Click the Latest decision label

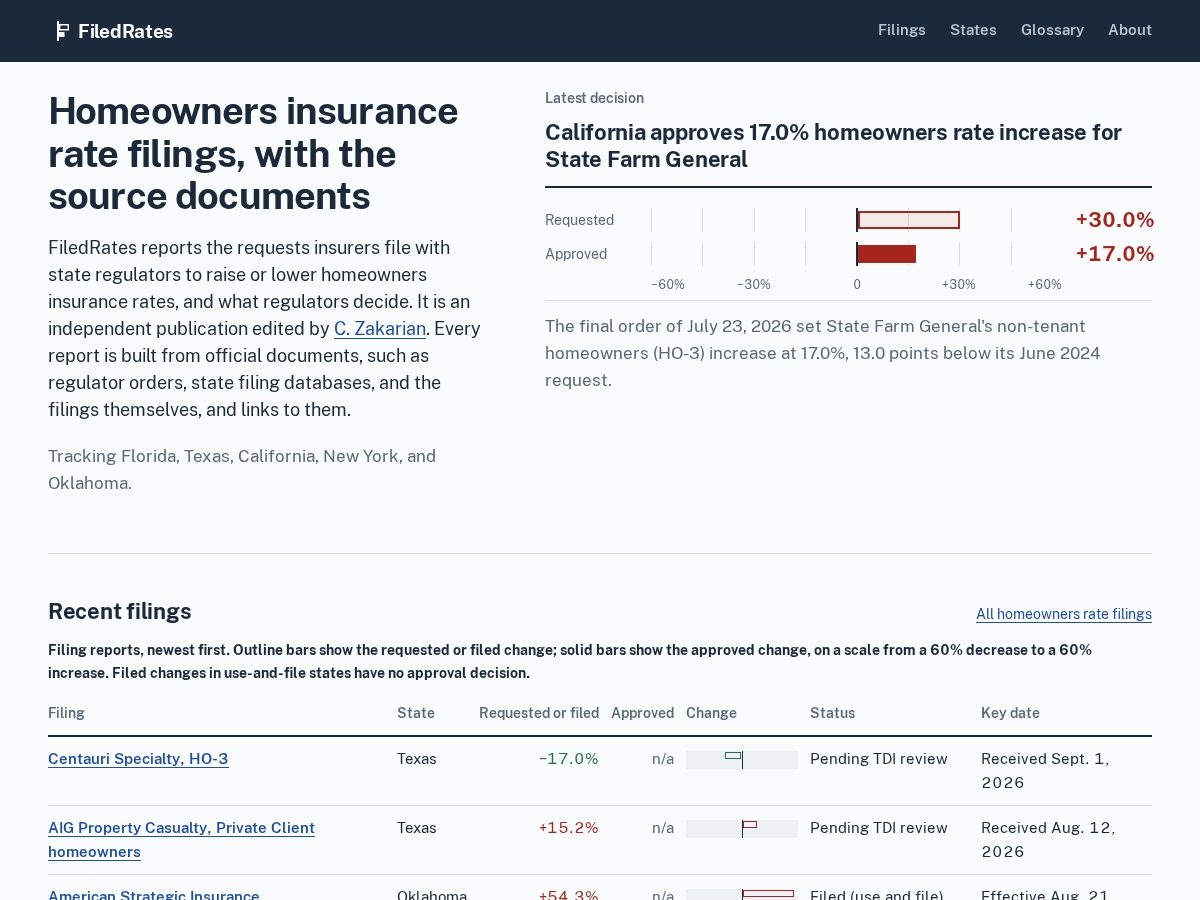tap(594, 98)
